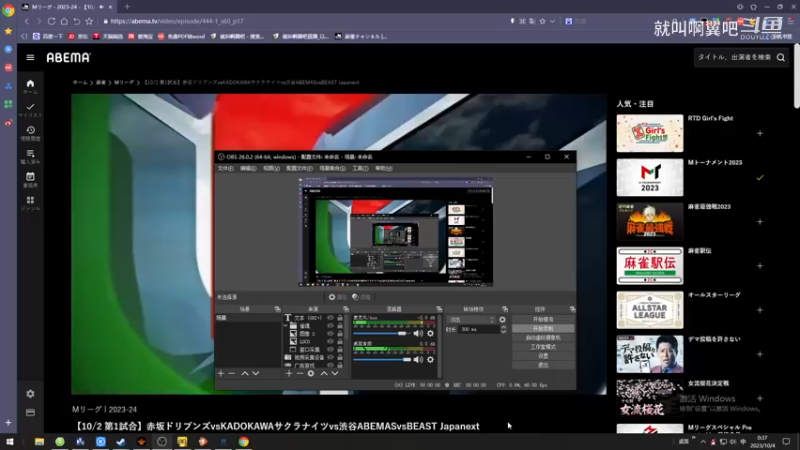The height and width of the screenshot is (450, 800).
Task: Reload the browser page
Action: (x=51, y=21)
